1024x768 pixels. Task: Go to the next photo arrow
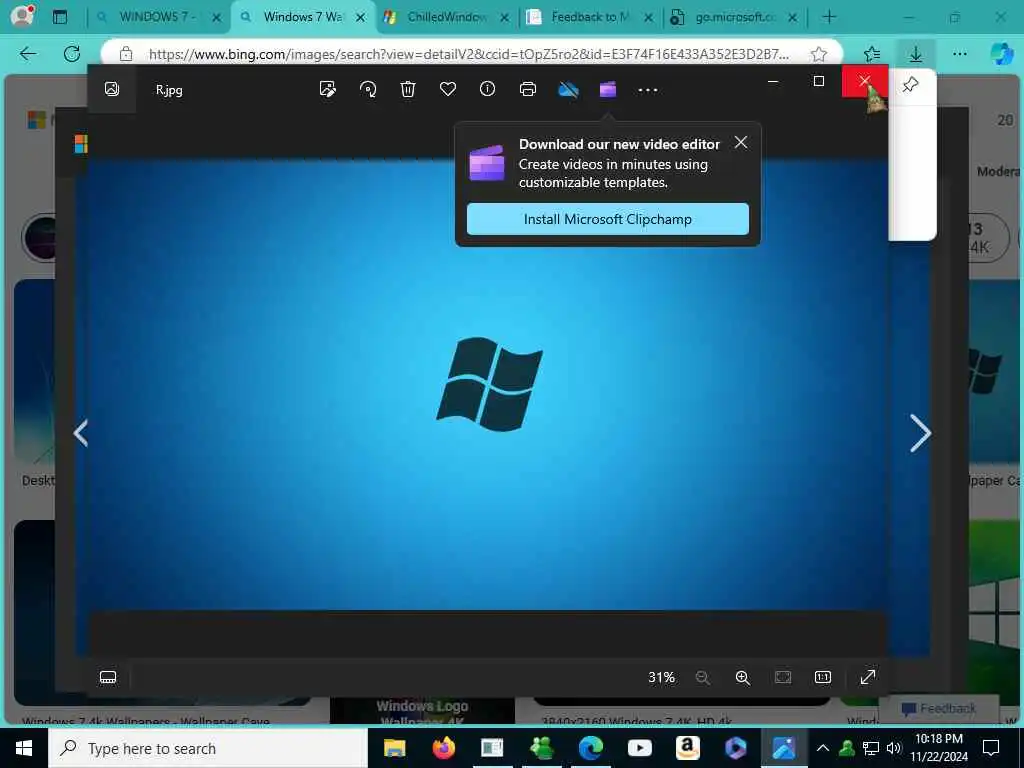point(920,433)
